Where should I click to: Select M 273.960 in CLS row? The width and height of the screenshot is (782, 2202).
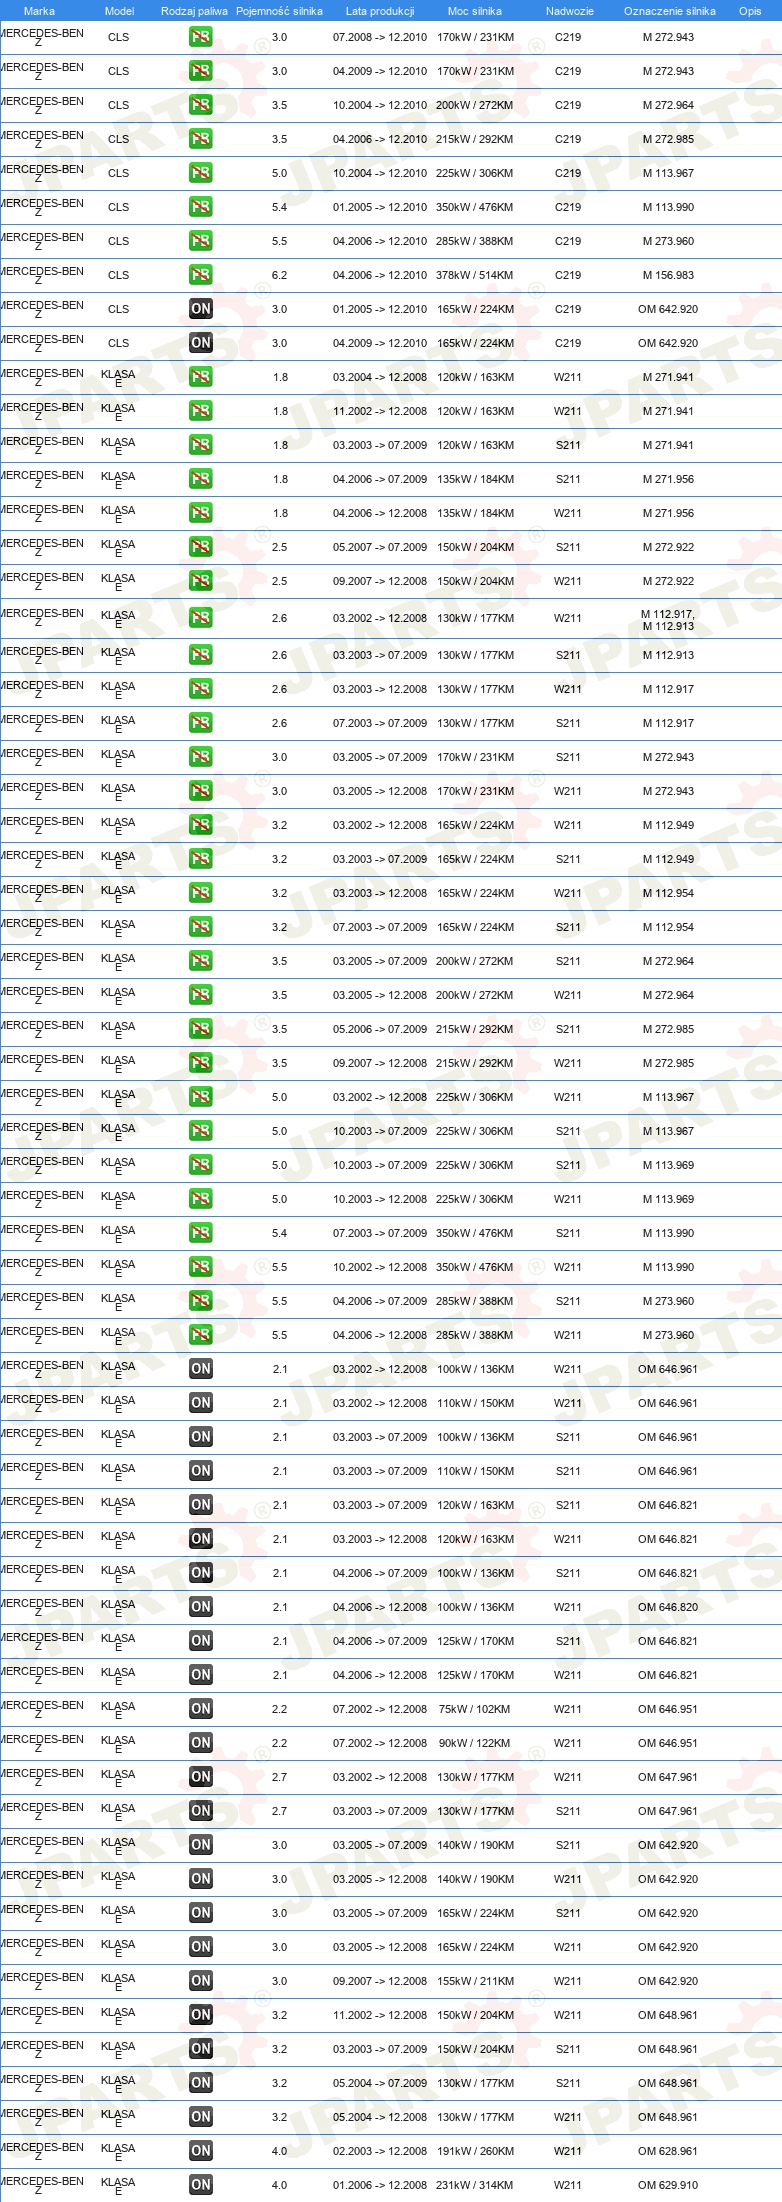[x=668, y=241]
